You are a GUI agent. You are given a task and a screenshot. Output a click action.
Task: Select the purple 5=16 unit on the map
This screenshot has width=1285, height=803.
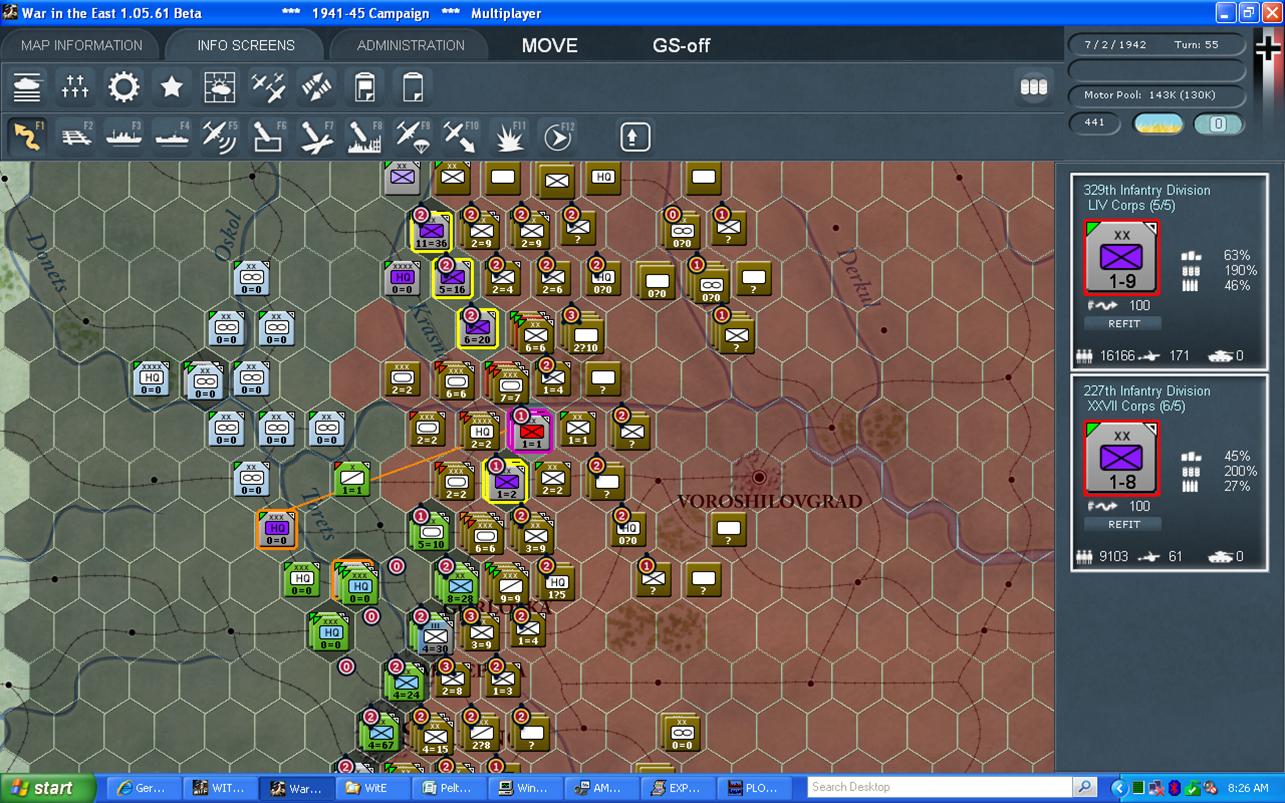(453, 278)
